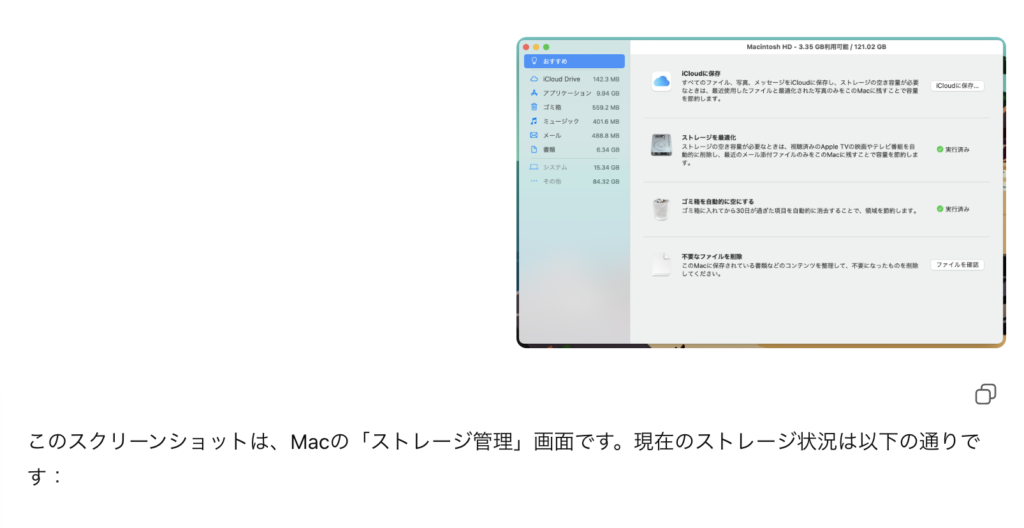Close the storage window with red button
The height and width of the screenshot is (528, 1024).
(526, 47)
